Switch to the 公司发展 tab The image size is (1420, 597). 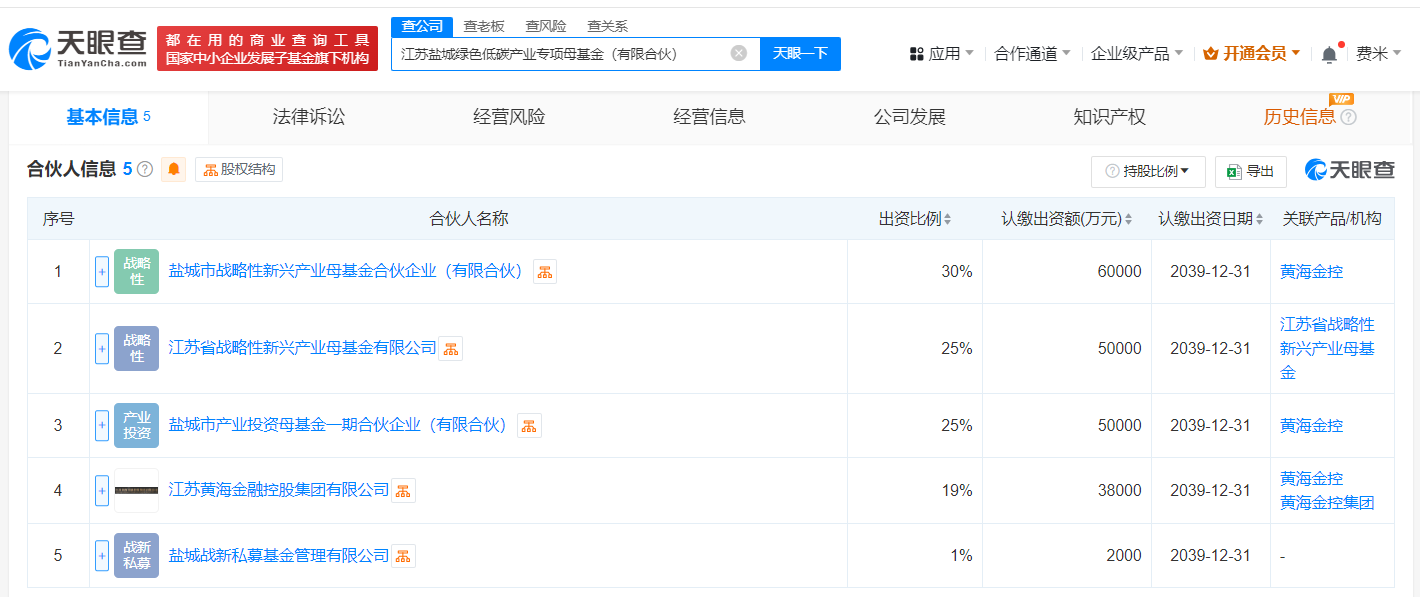point(909,117)
